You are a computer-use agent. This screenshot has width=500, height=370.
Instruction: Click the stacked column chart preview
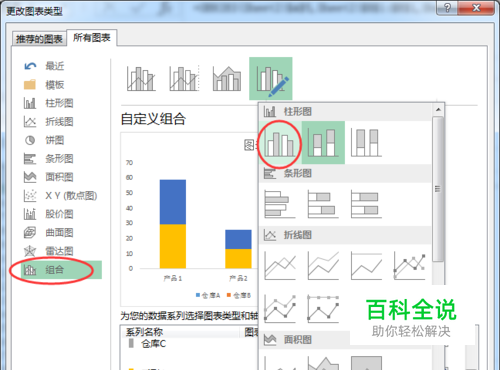point(189,219)
